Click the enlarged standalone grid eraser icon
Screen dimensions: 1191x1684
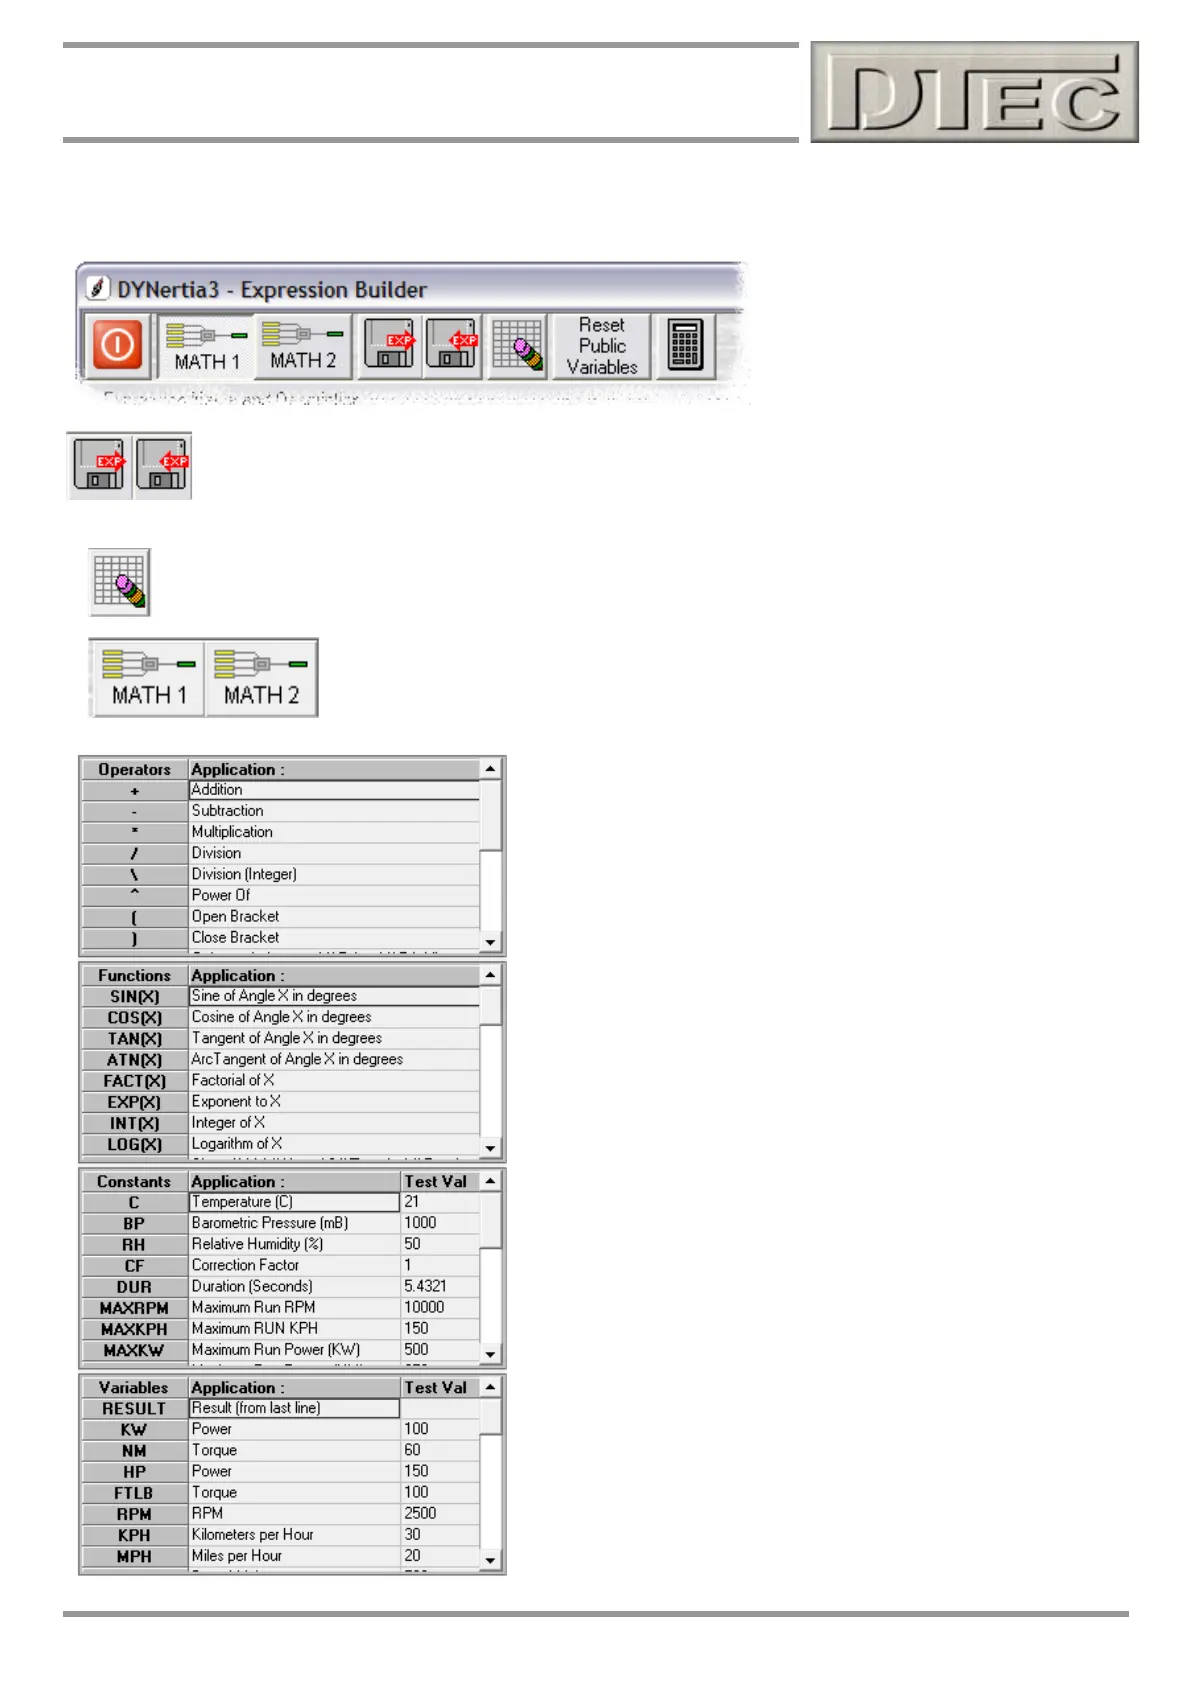click(x=120, y=582)
